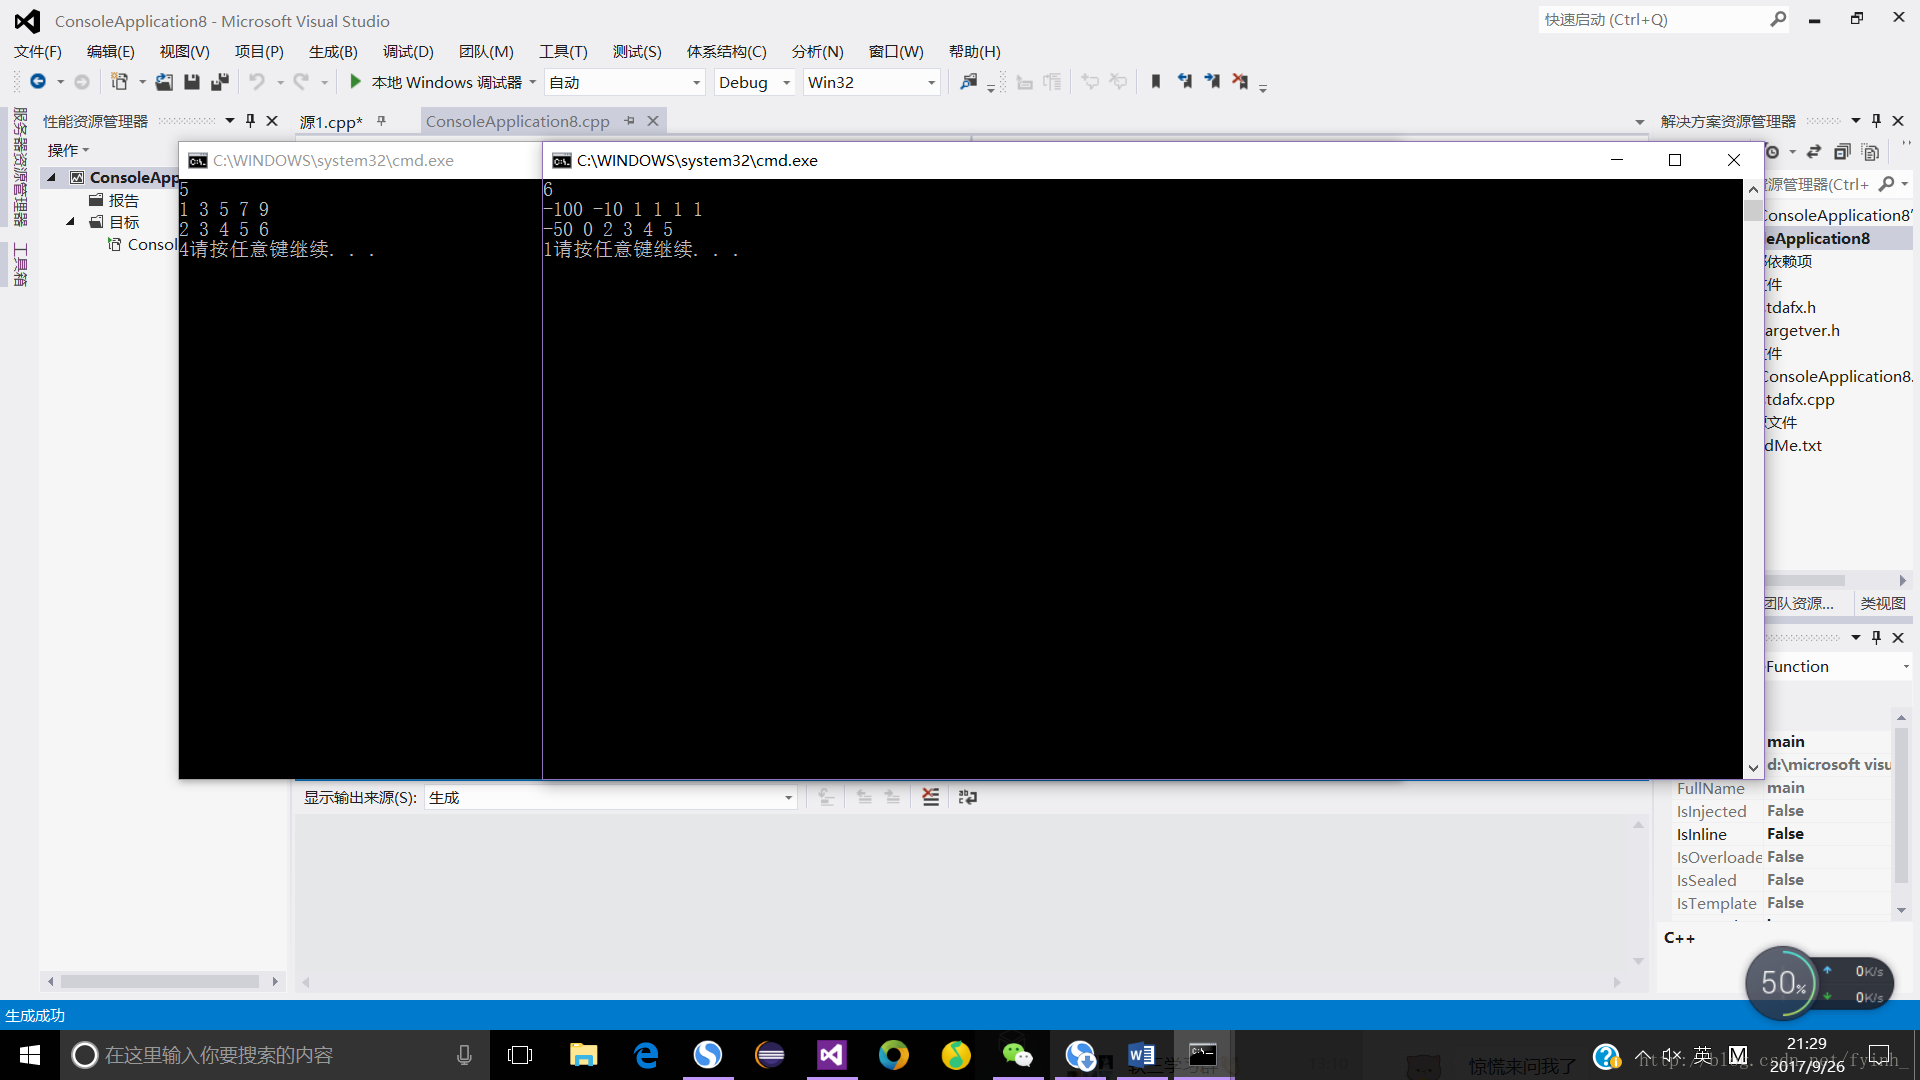Viewport: 1920px width, 1080px height.
Task: Open Microsoft Edge from the taskbar
Action: (x=646, y=1055)
